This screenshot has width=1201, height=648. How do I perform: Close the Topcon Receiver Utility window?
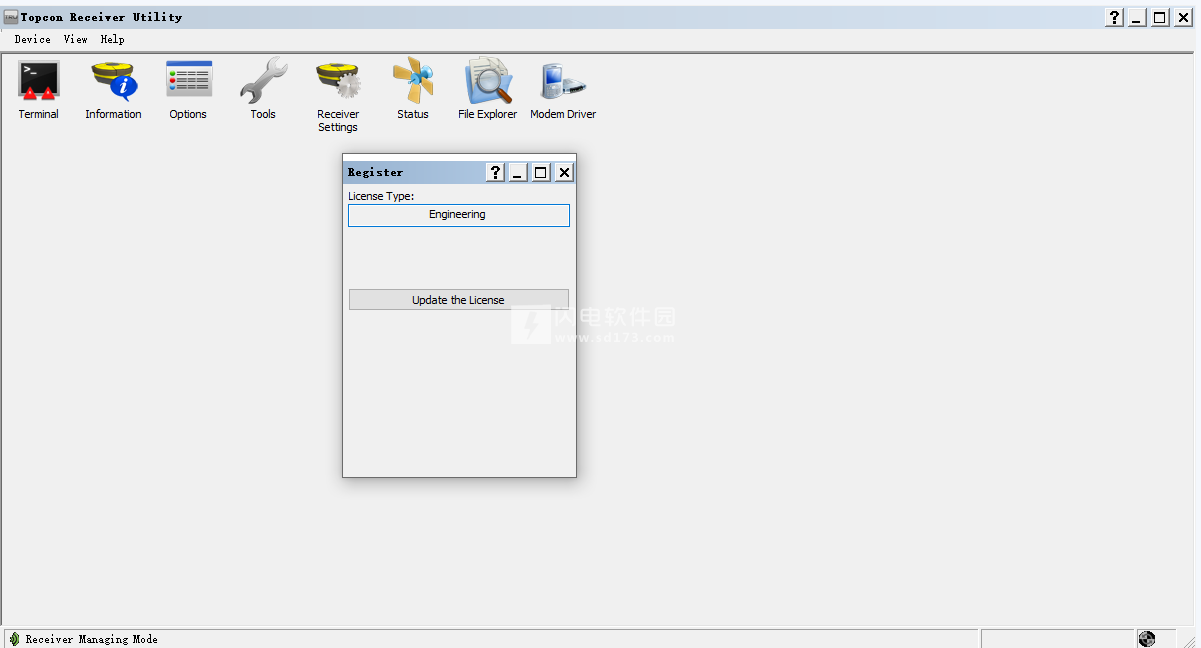(x=1184, y=17)
